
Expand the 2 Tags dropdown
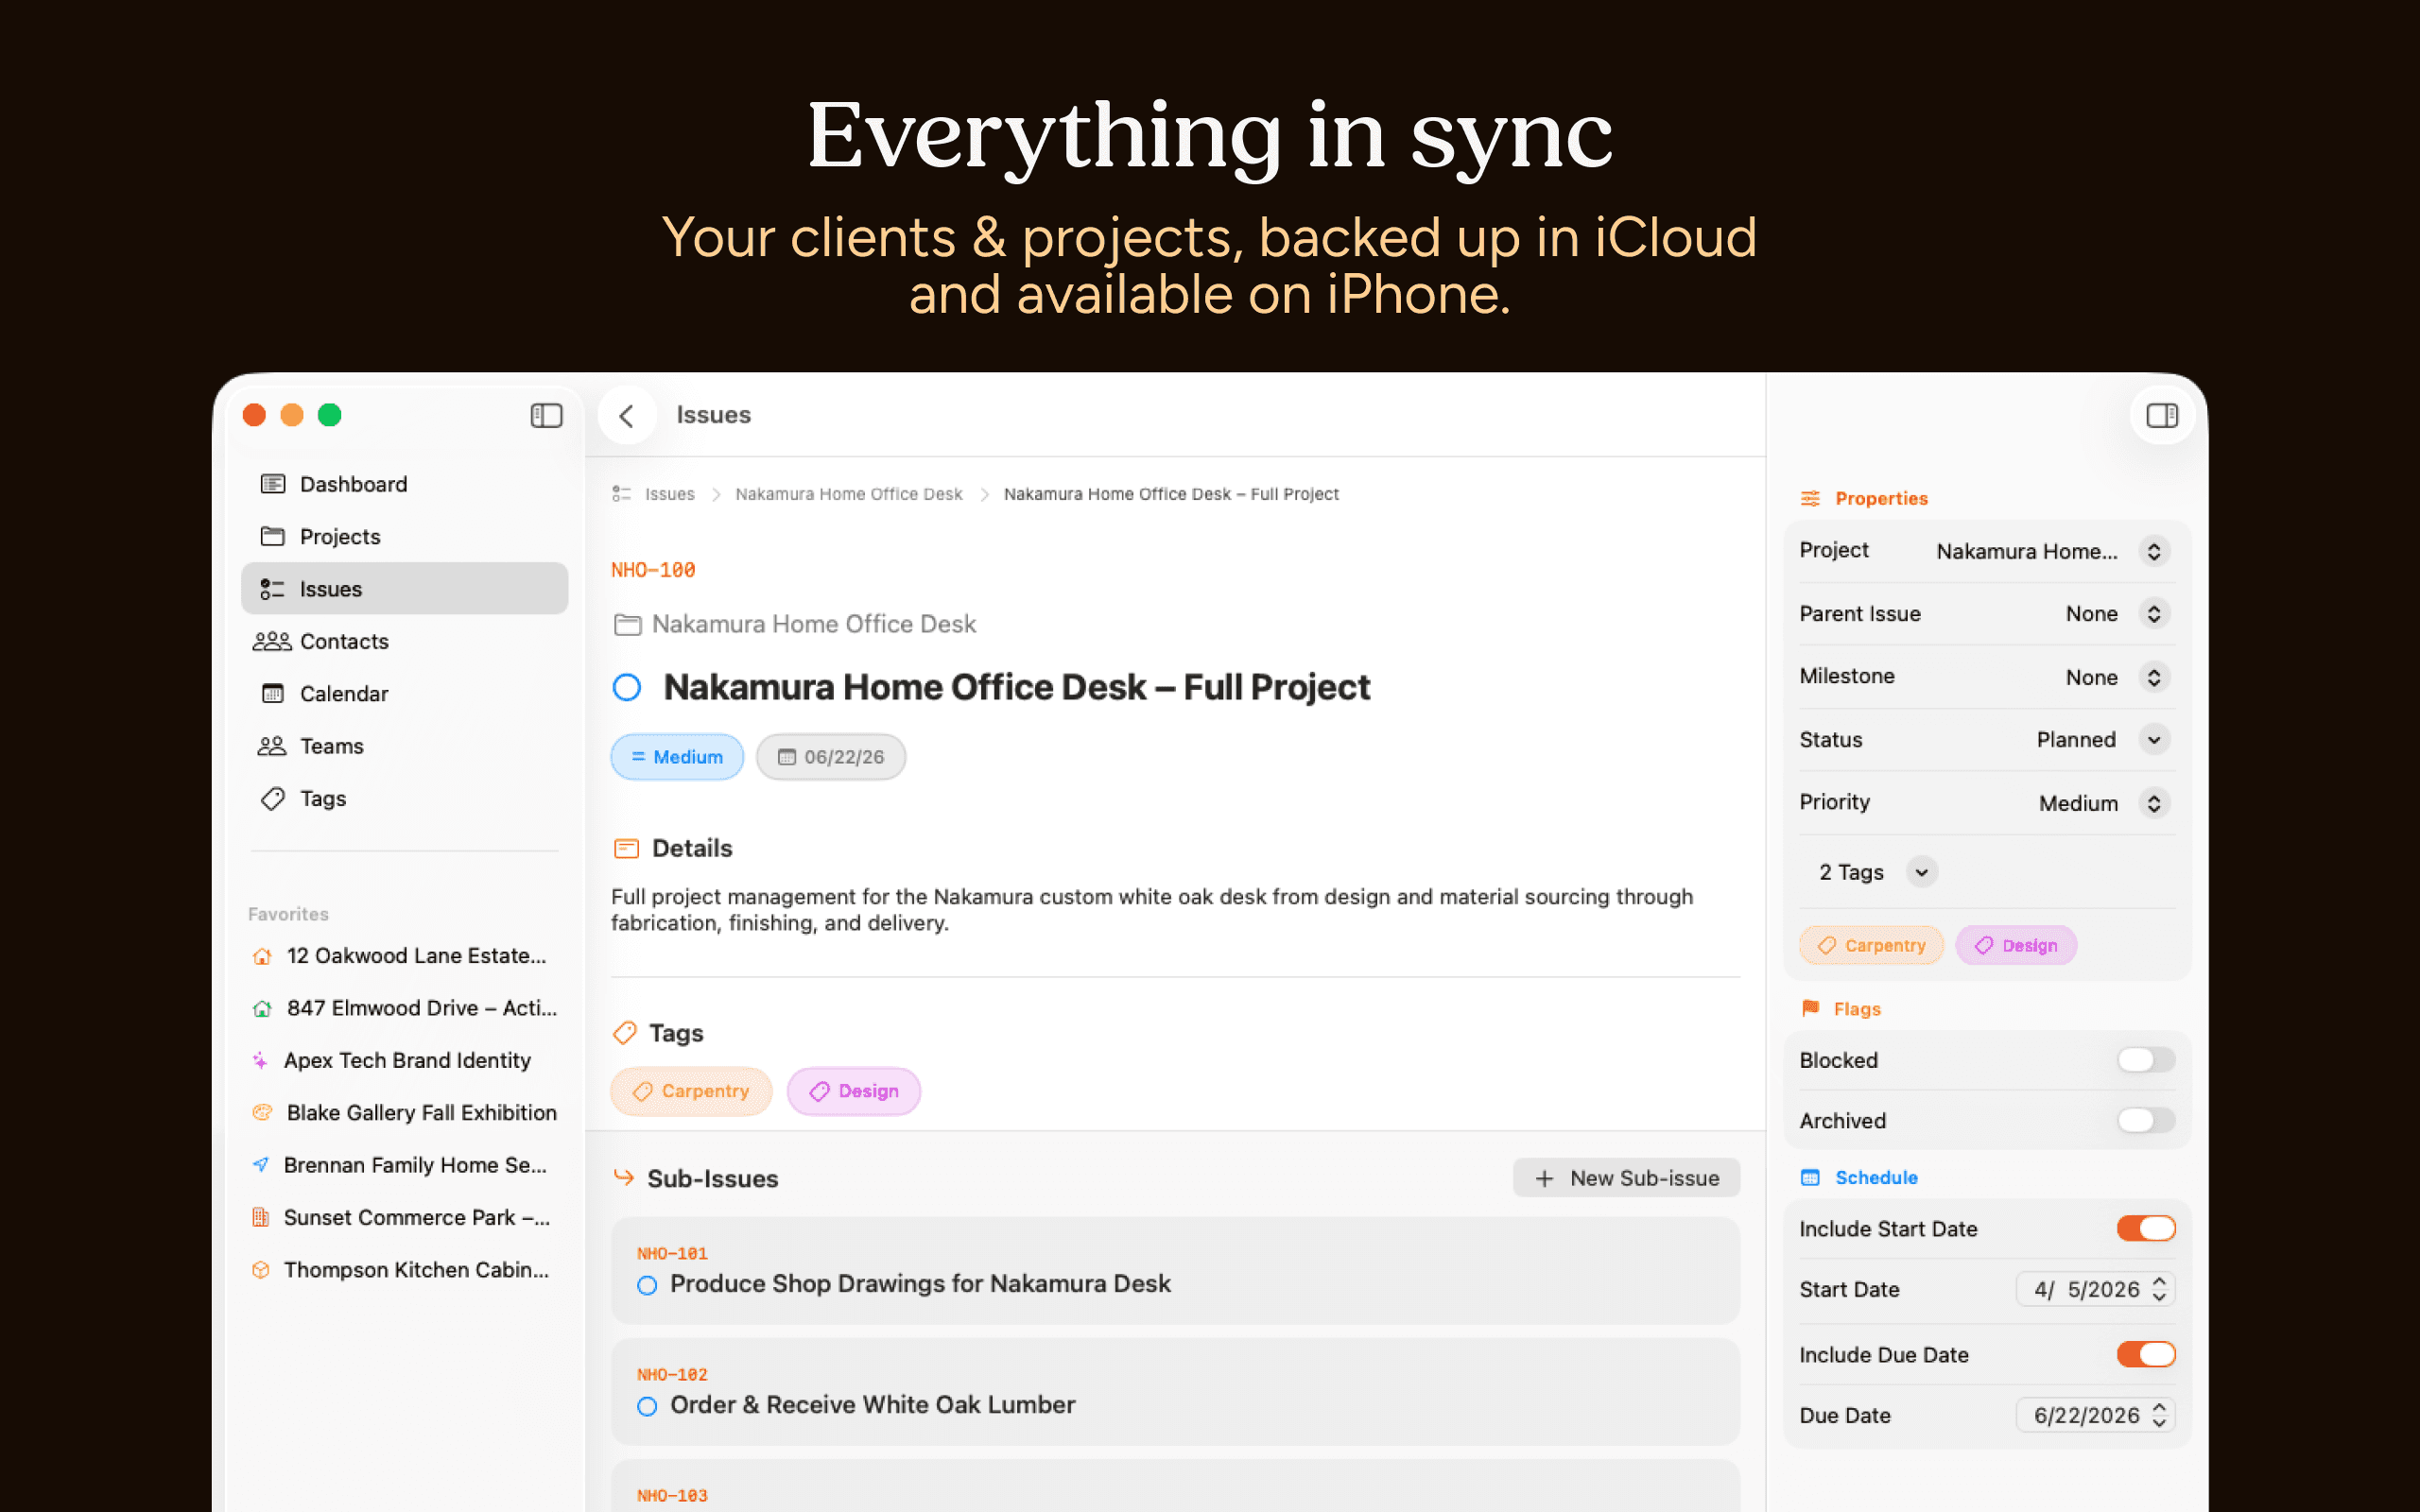click(1921, 872)
